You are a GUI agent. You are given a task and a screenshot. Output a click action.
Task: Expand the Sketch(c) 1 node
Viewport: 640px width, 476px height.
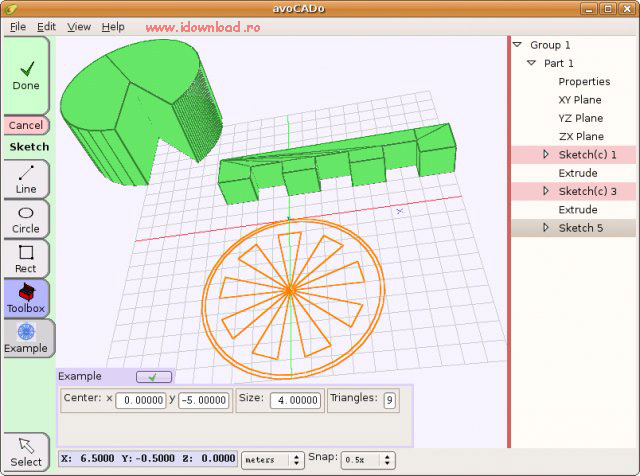[546, 154]
